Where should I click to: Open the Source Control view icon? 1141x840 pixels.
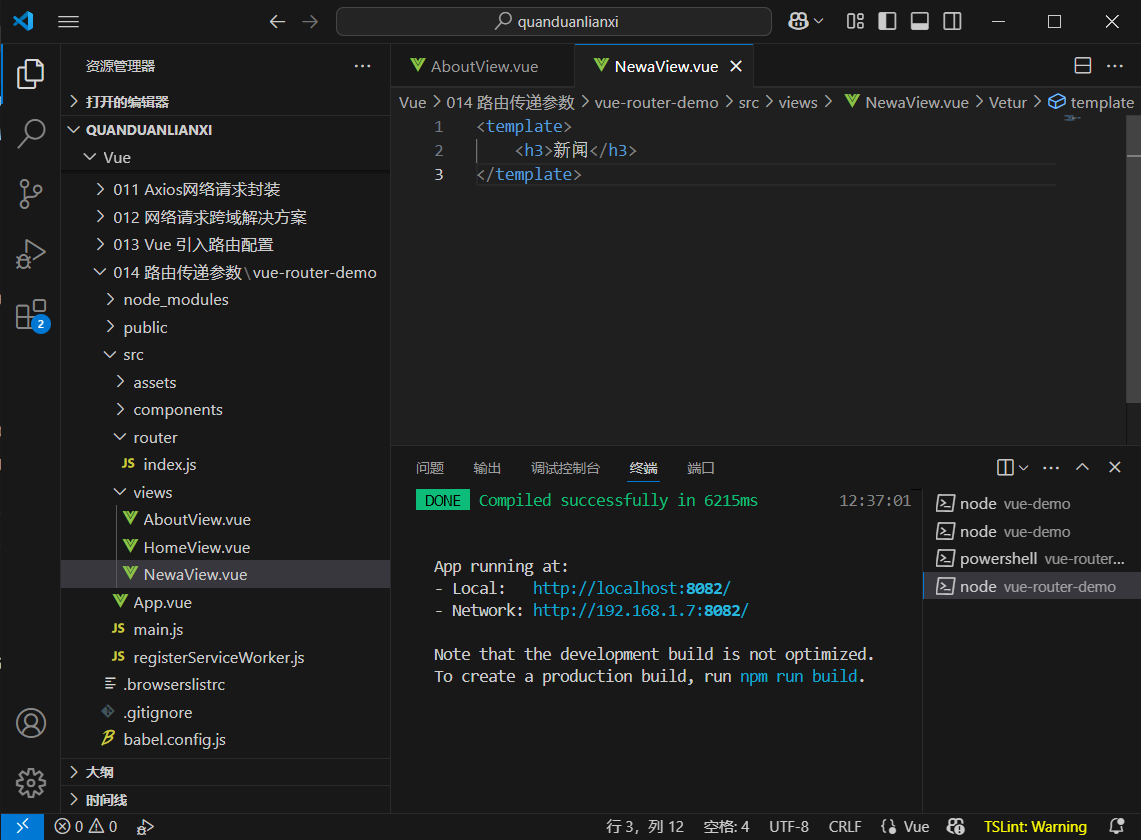click(31, 194)
